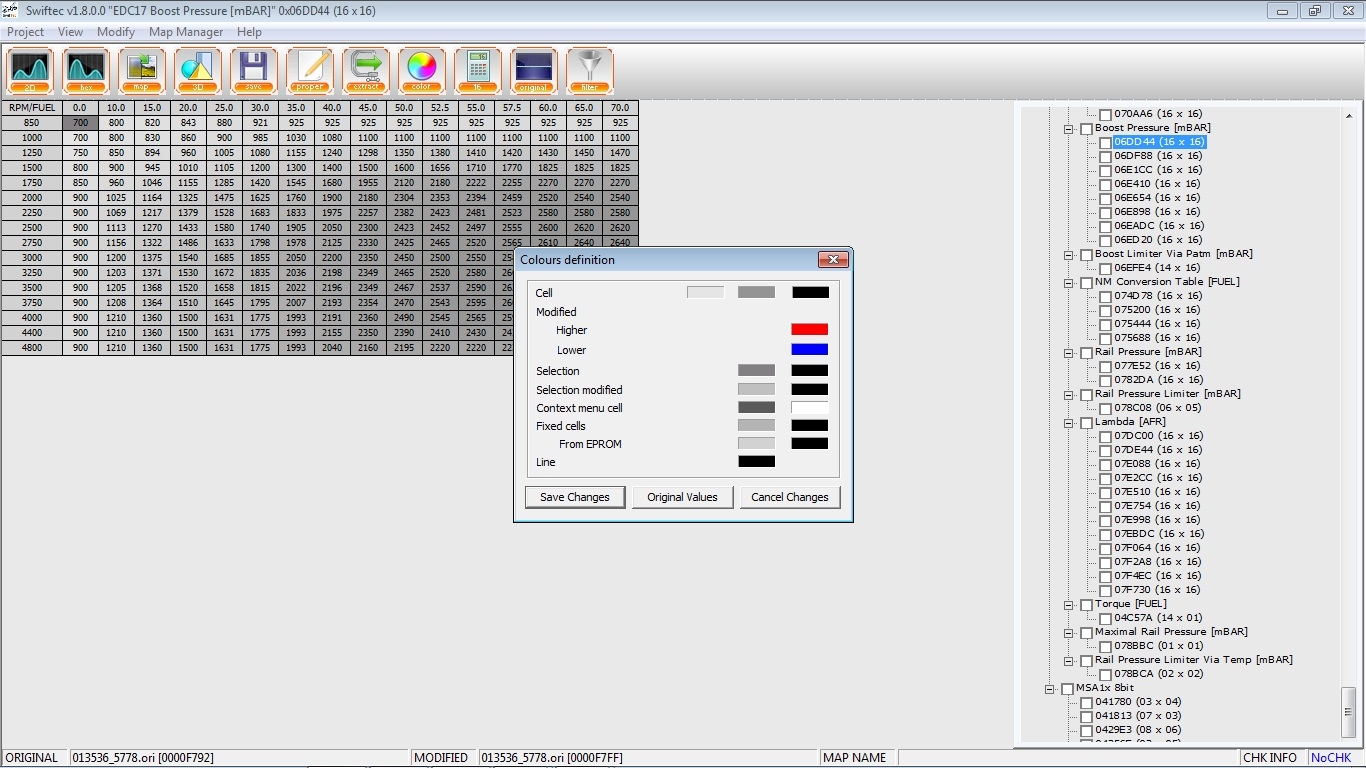Screen dimensions: 1366x768
Task: Pick the blue Lower modified colour swatch
Action: 810,349
